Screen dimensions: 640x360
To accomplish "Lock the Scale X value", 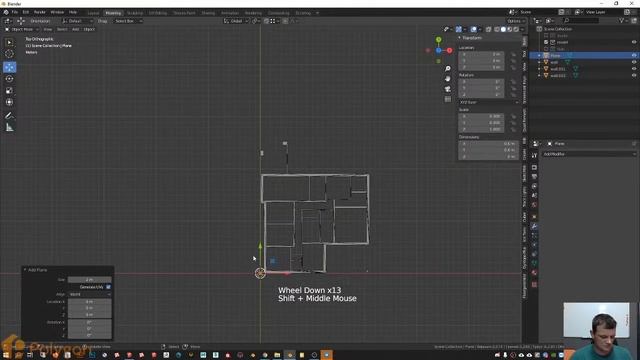I will (513, 116).
